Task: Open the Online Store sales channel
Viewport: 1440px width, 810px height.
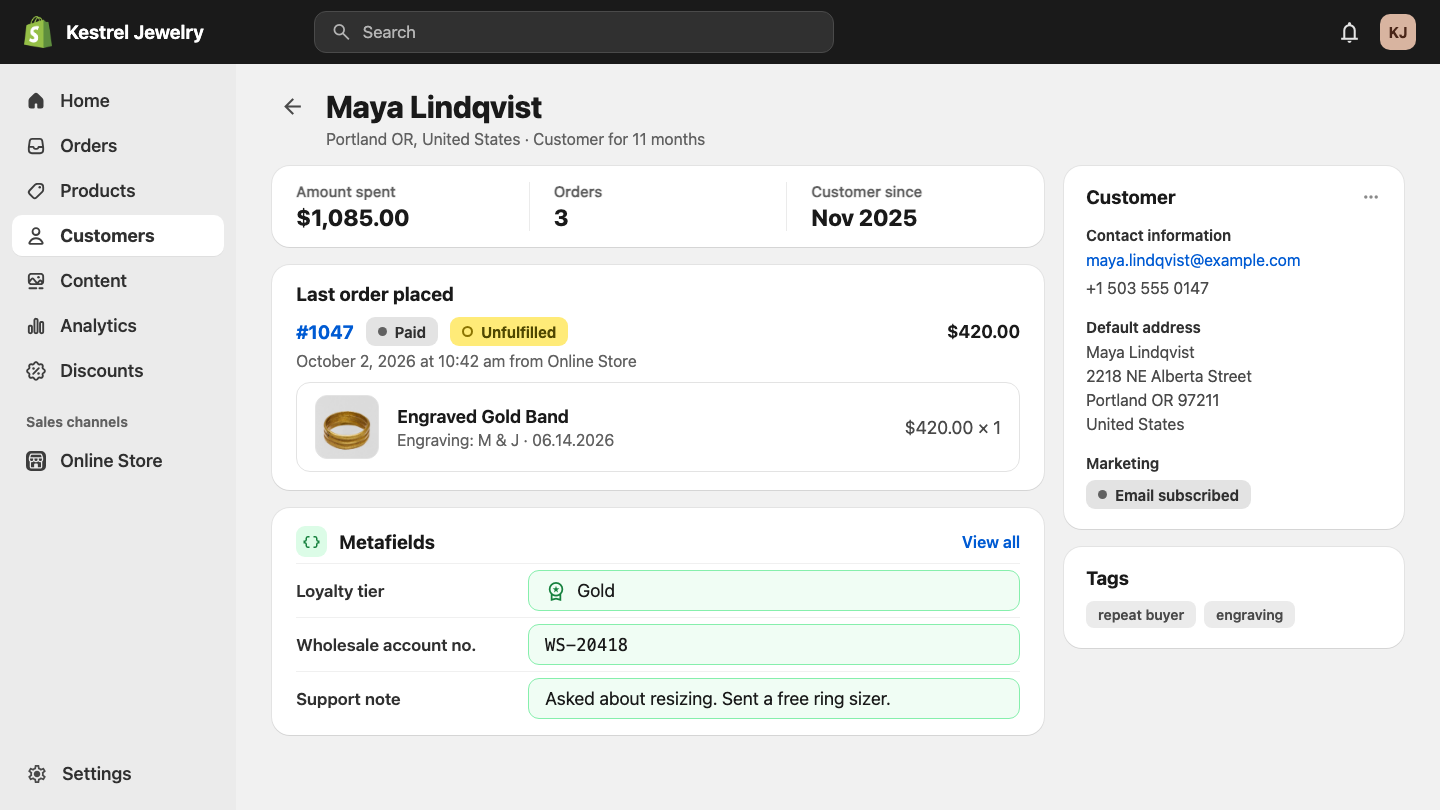Action: (x=118, y=461)
